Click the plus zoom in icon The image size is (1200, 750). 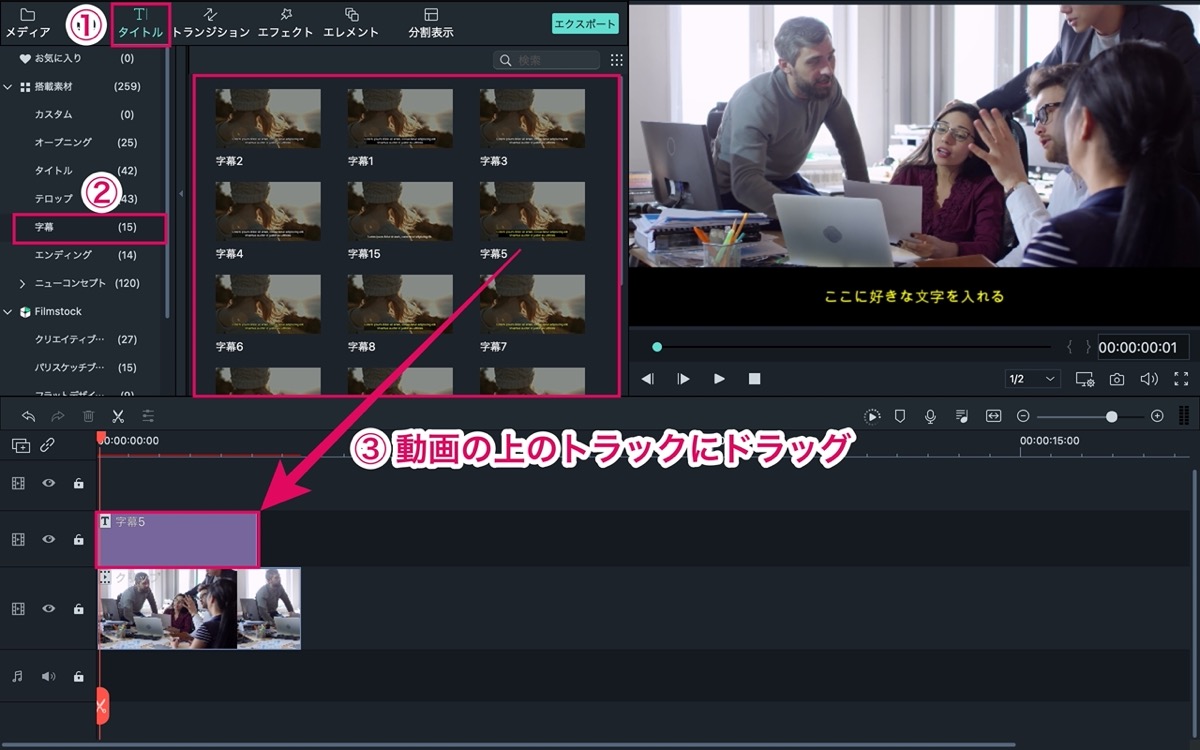1157,416
